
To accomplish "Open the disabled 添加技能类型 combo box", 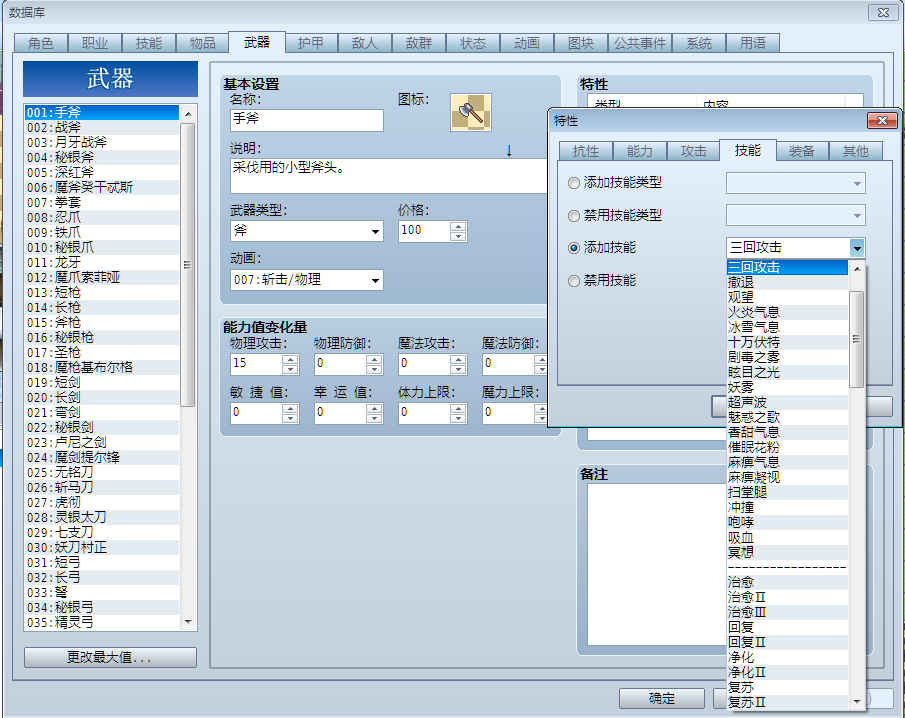I will click(795, 184).
